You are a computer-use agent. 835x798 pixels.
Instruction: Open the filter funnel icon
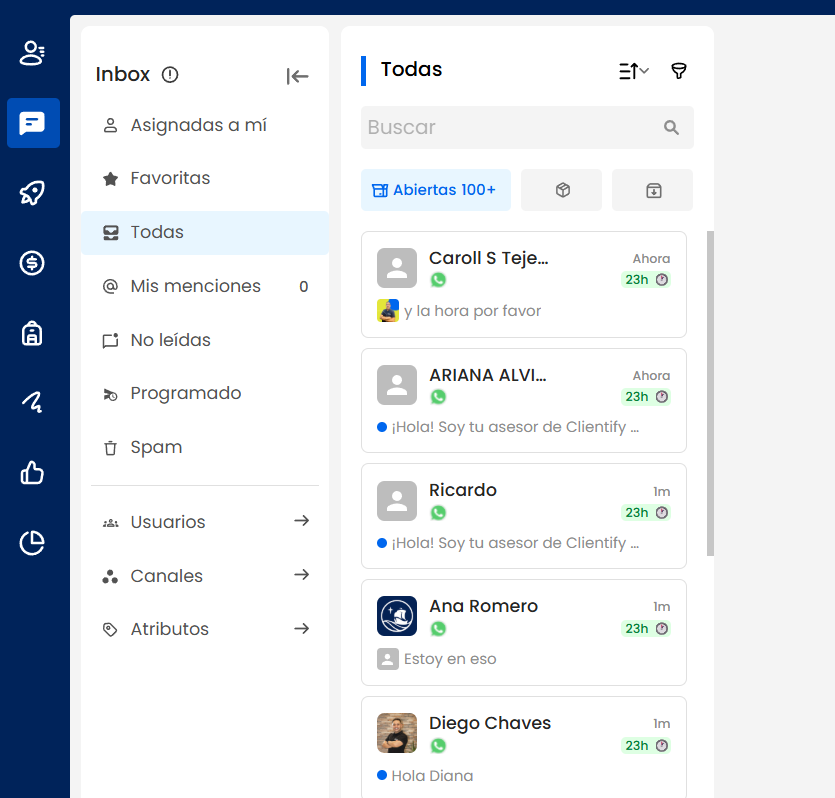click(x=678, y=71)
